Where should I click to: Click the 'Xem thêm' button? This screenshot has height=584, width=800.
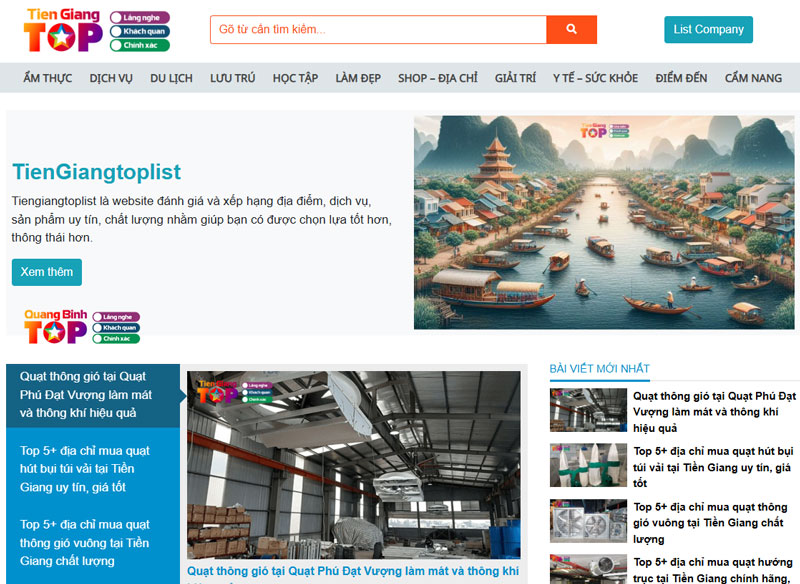coord(47,272)
